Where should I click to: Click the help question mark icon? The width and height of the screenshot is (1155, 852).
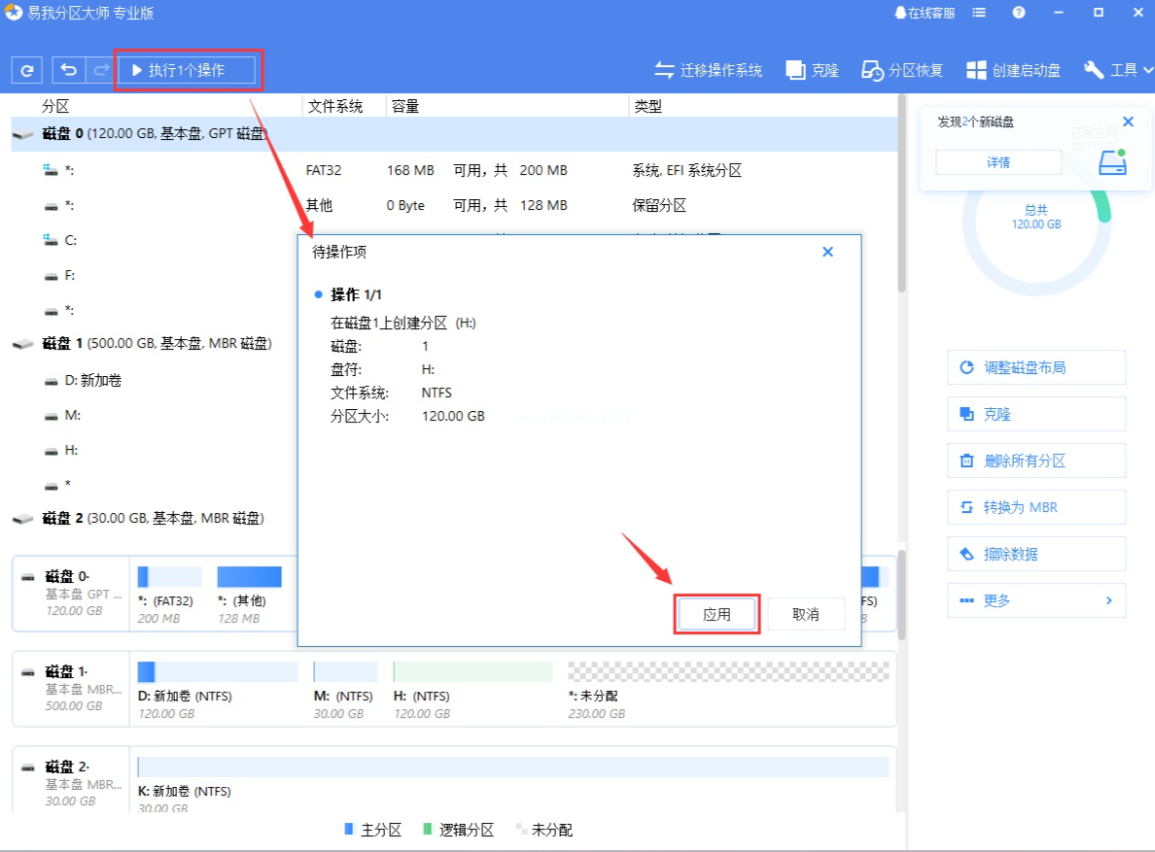(1019, 13)
